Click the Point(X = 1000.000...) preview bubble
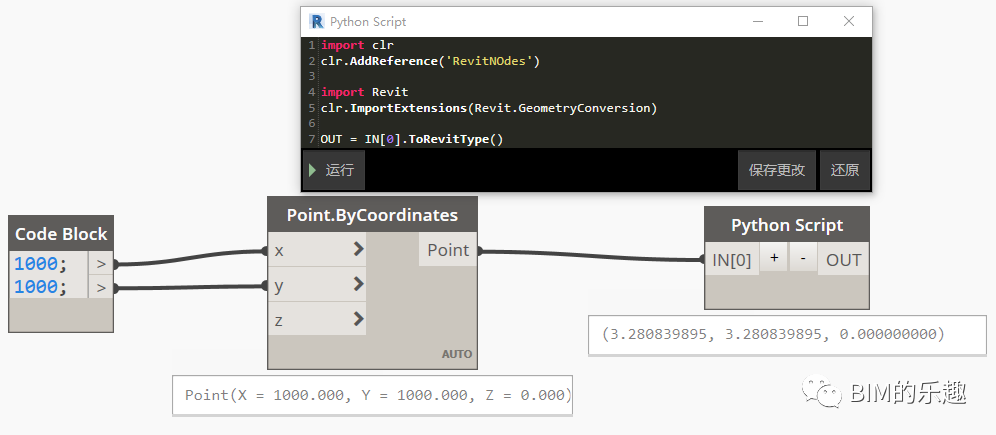Image resolution: width=996 pixels, height=435 pixels. pos(372,395)
